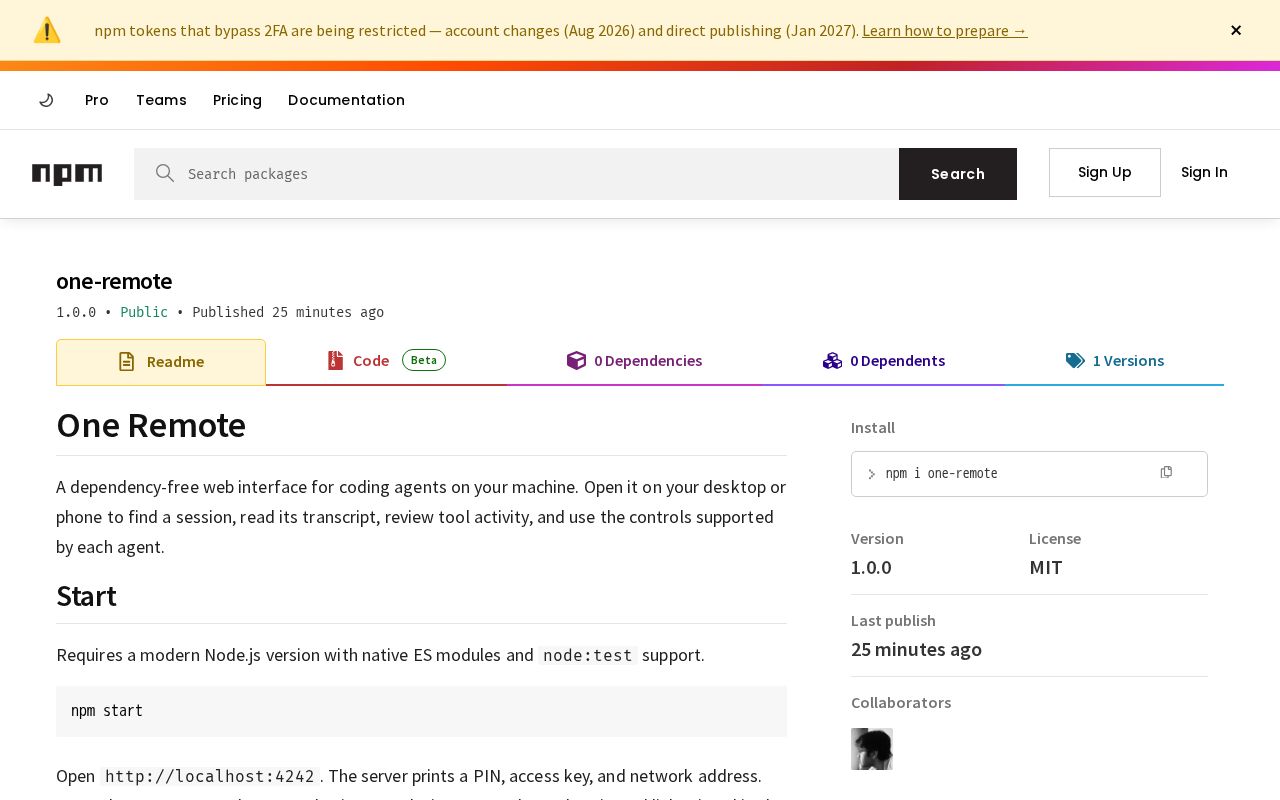The image size is (1280, 800).
Task: Open the Pricing link
Action: tap(237, 100)
